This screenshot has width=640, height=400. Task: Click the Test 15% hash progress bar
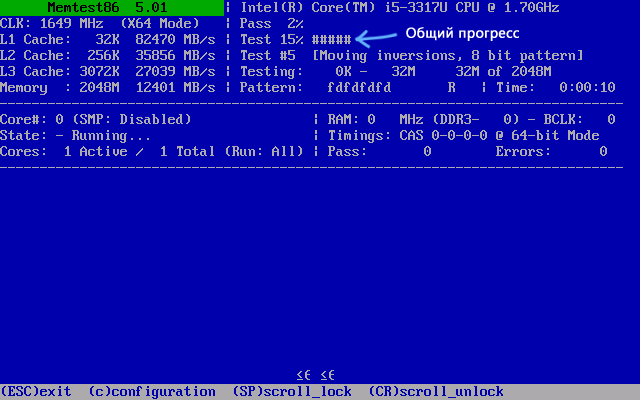pyautogui.click(x=331, y=40)
